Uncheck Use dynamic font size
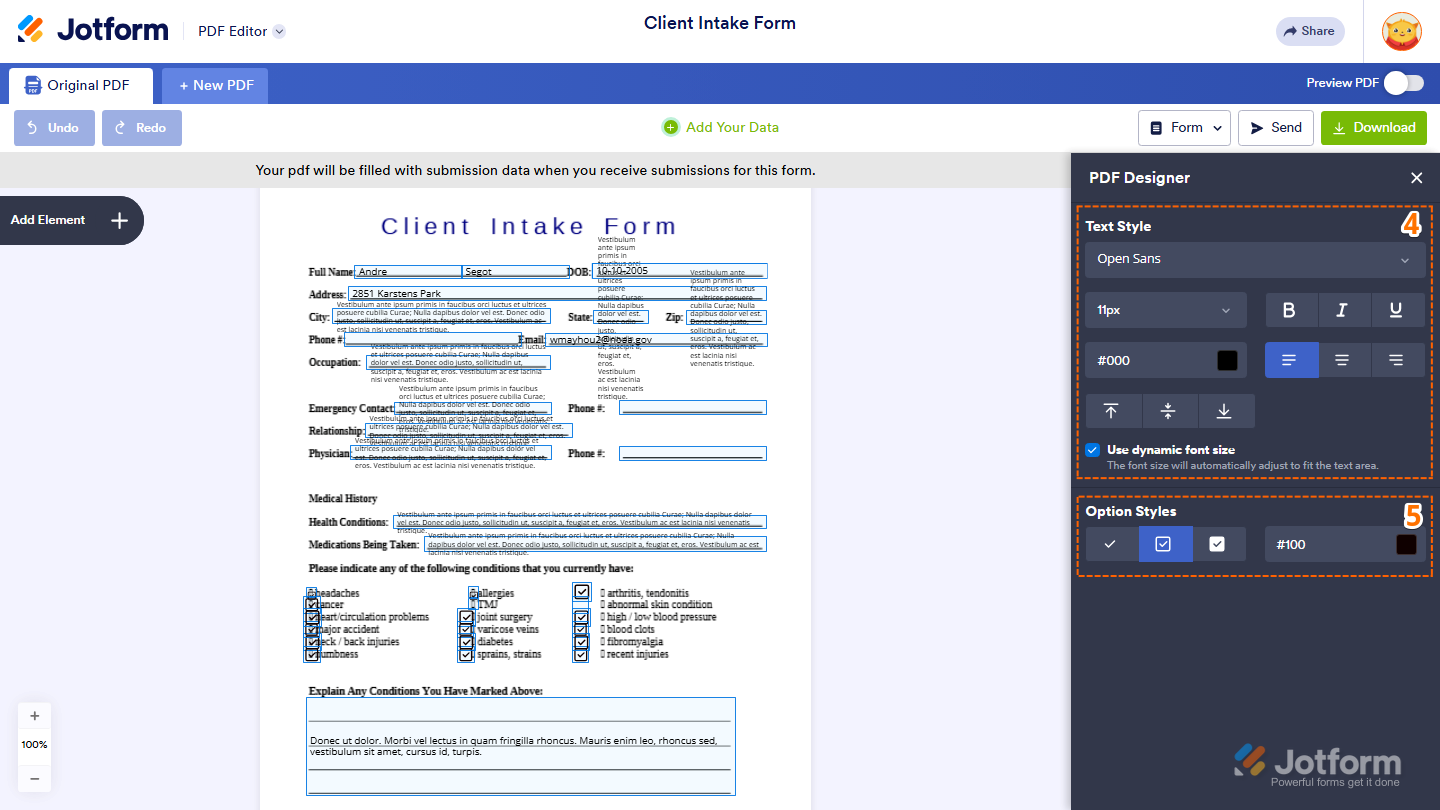 (1093, 450)
